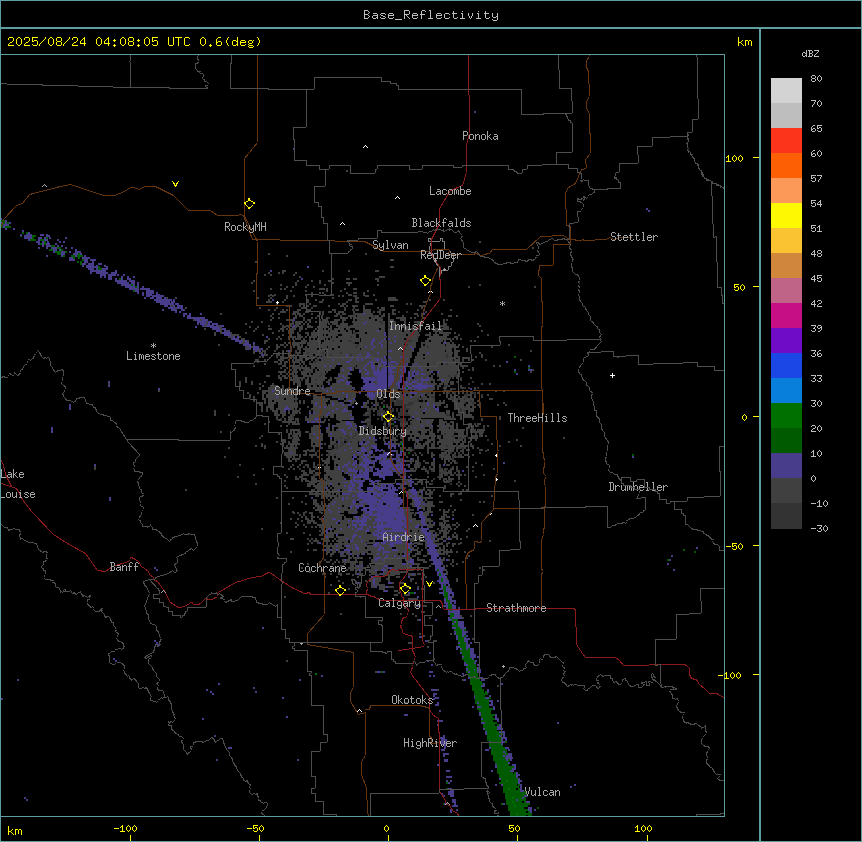Pick the bright yellow 54–51 dBZ legend swatch
This screenshot has height=842, width=862.
[786, 215]
